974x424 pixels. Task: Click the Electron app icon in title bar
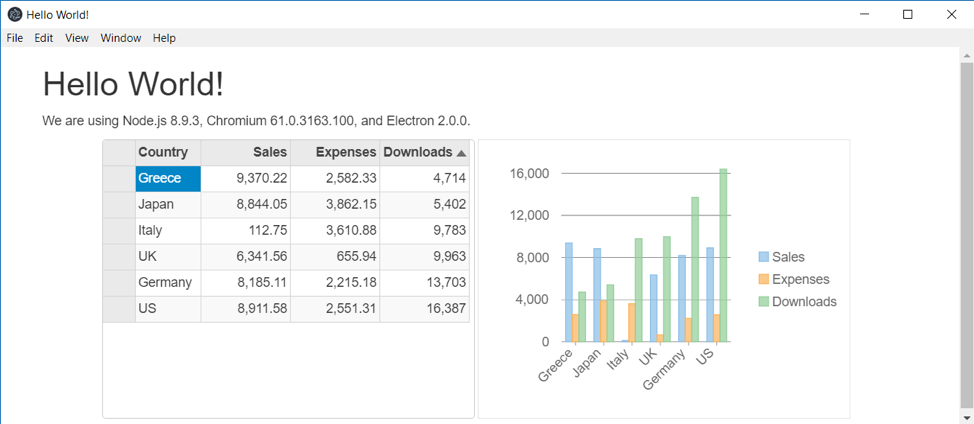click(14, 14)
